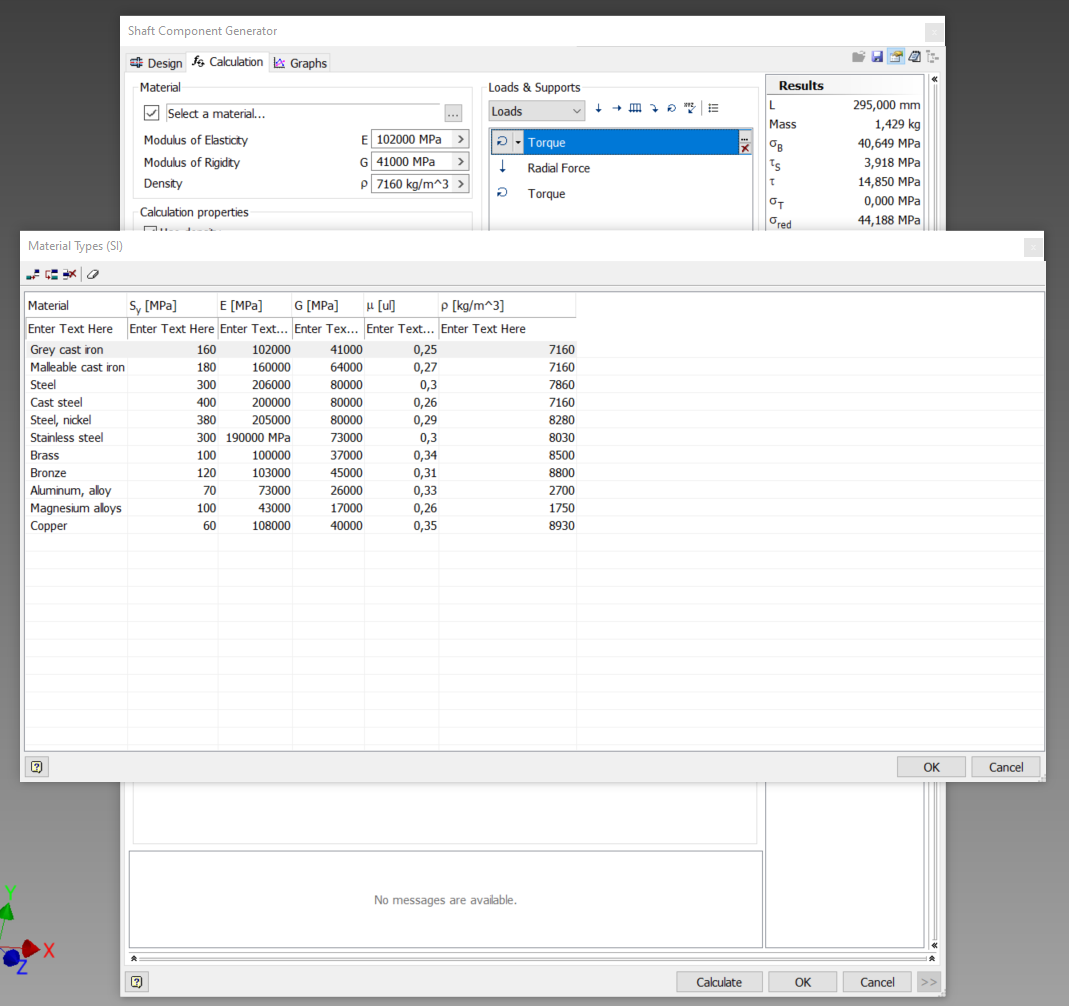
Task: Sort by the Material column header
Action: click(76, 305)
